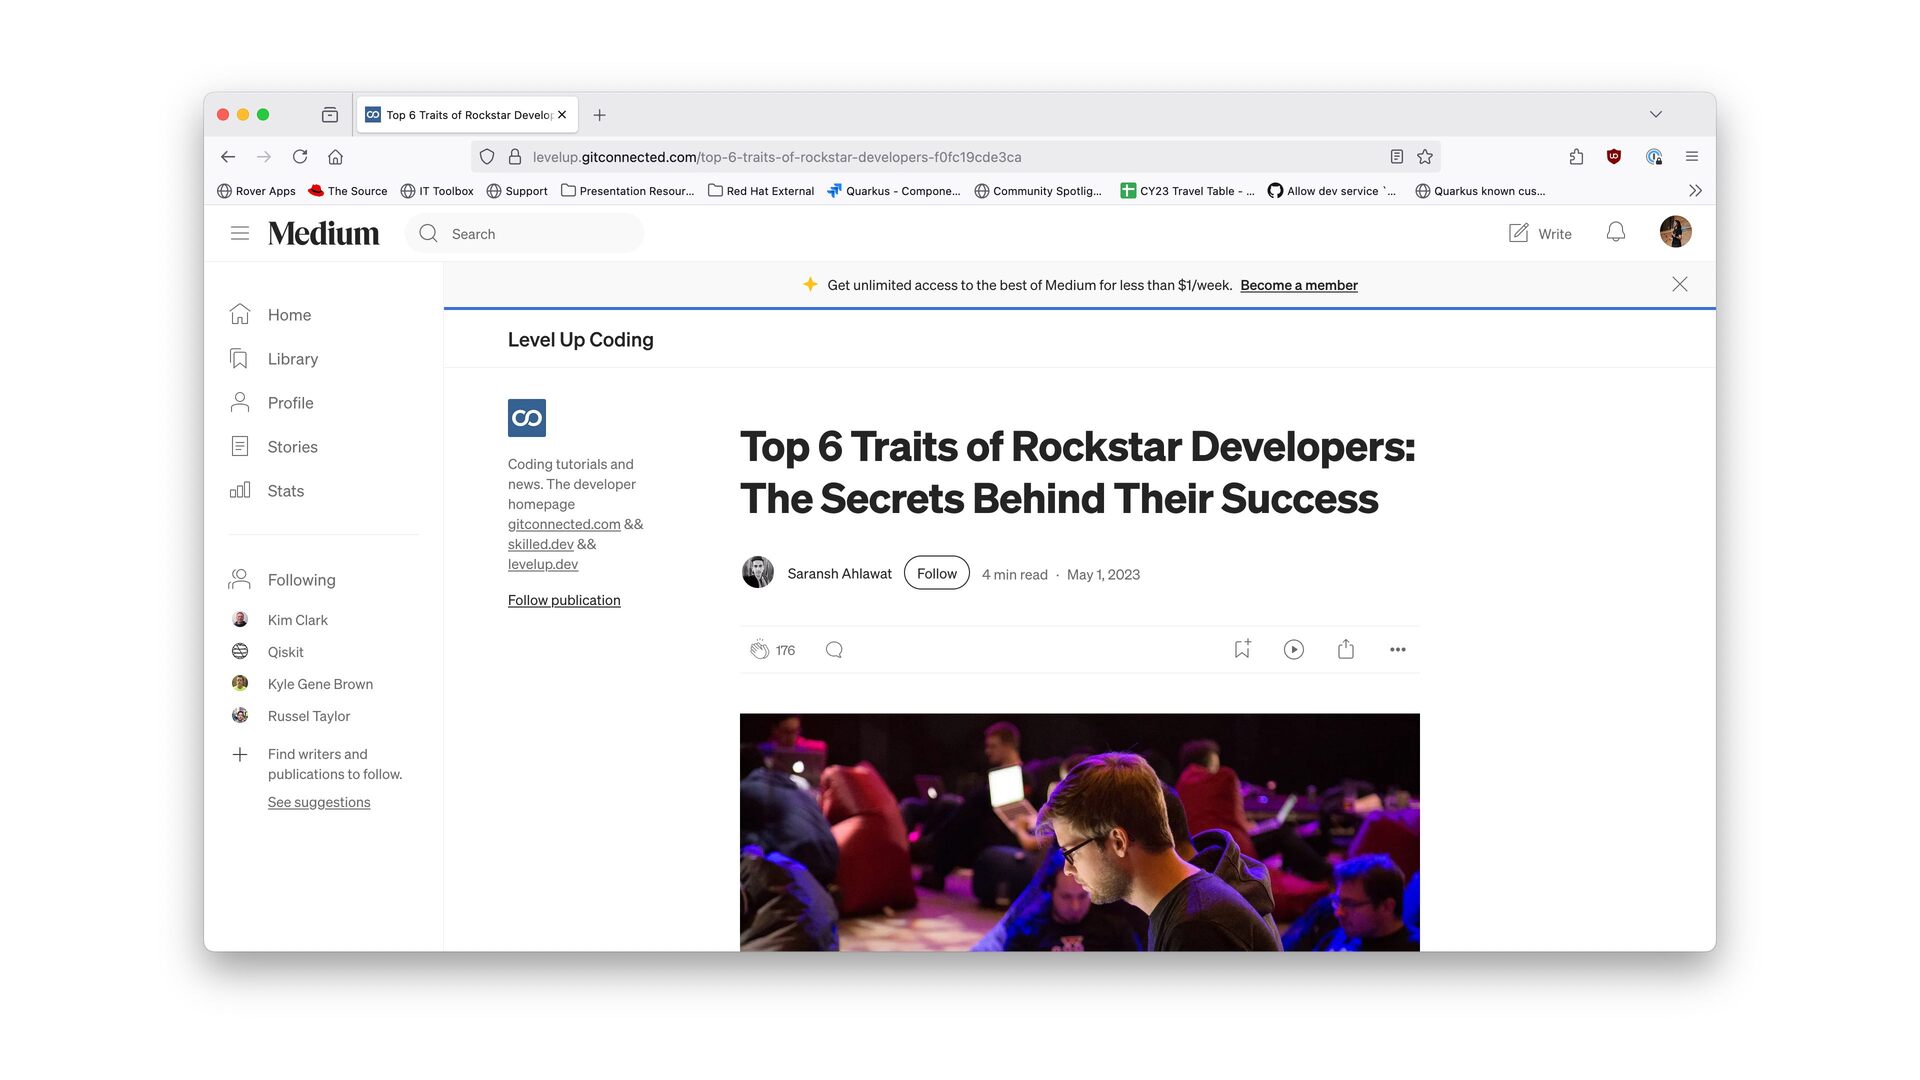The image size is (1920, 1080).
Task: Share the article via share icon
Action: (1346, 650)
